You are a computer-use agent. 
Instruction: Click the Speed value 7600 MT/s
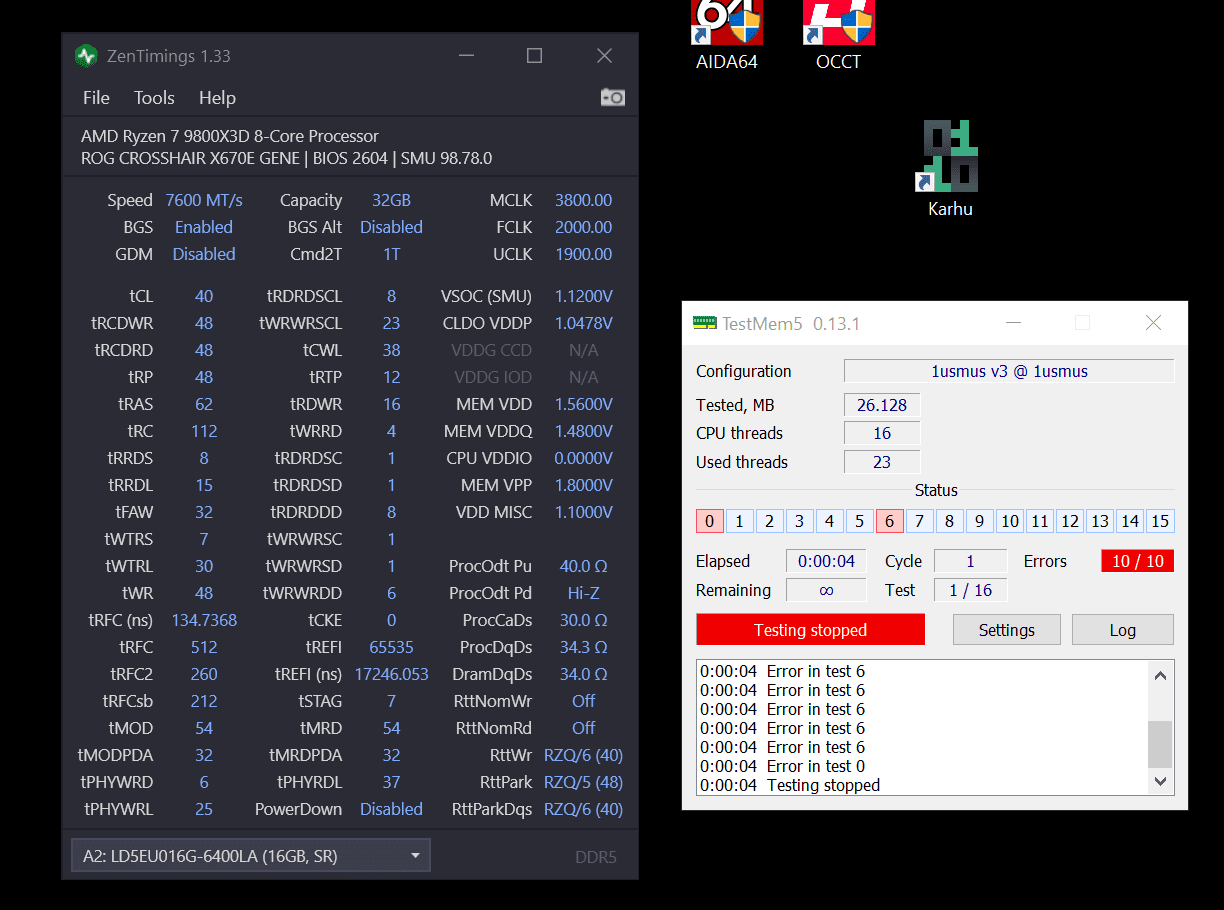coord(204,200)
